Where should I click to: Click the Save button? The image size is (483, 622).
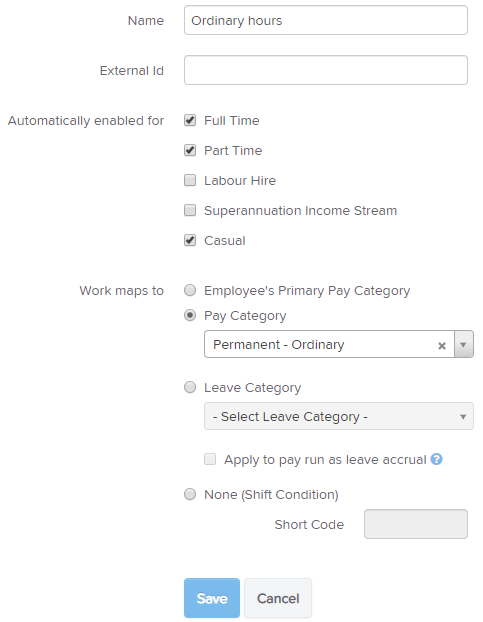(212, 598)
